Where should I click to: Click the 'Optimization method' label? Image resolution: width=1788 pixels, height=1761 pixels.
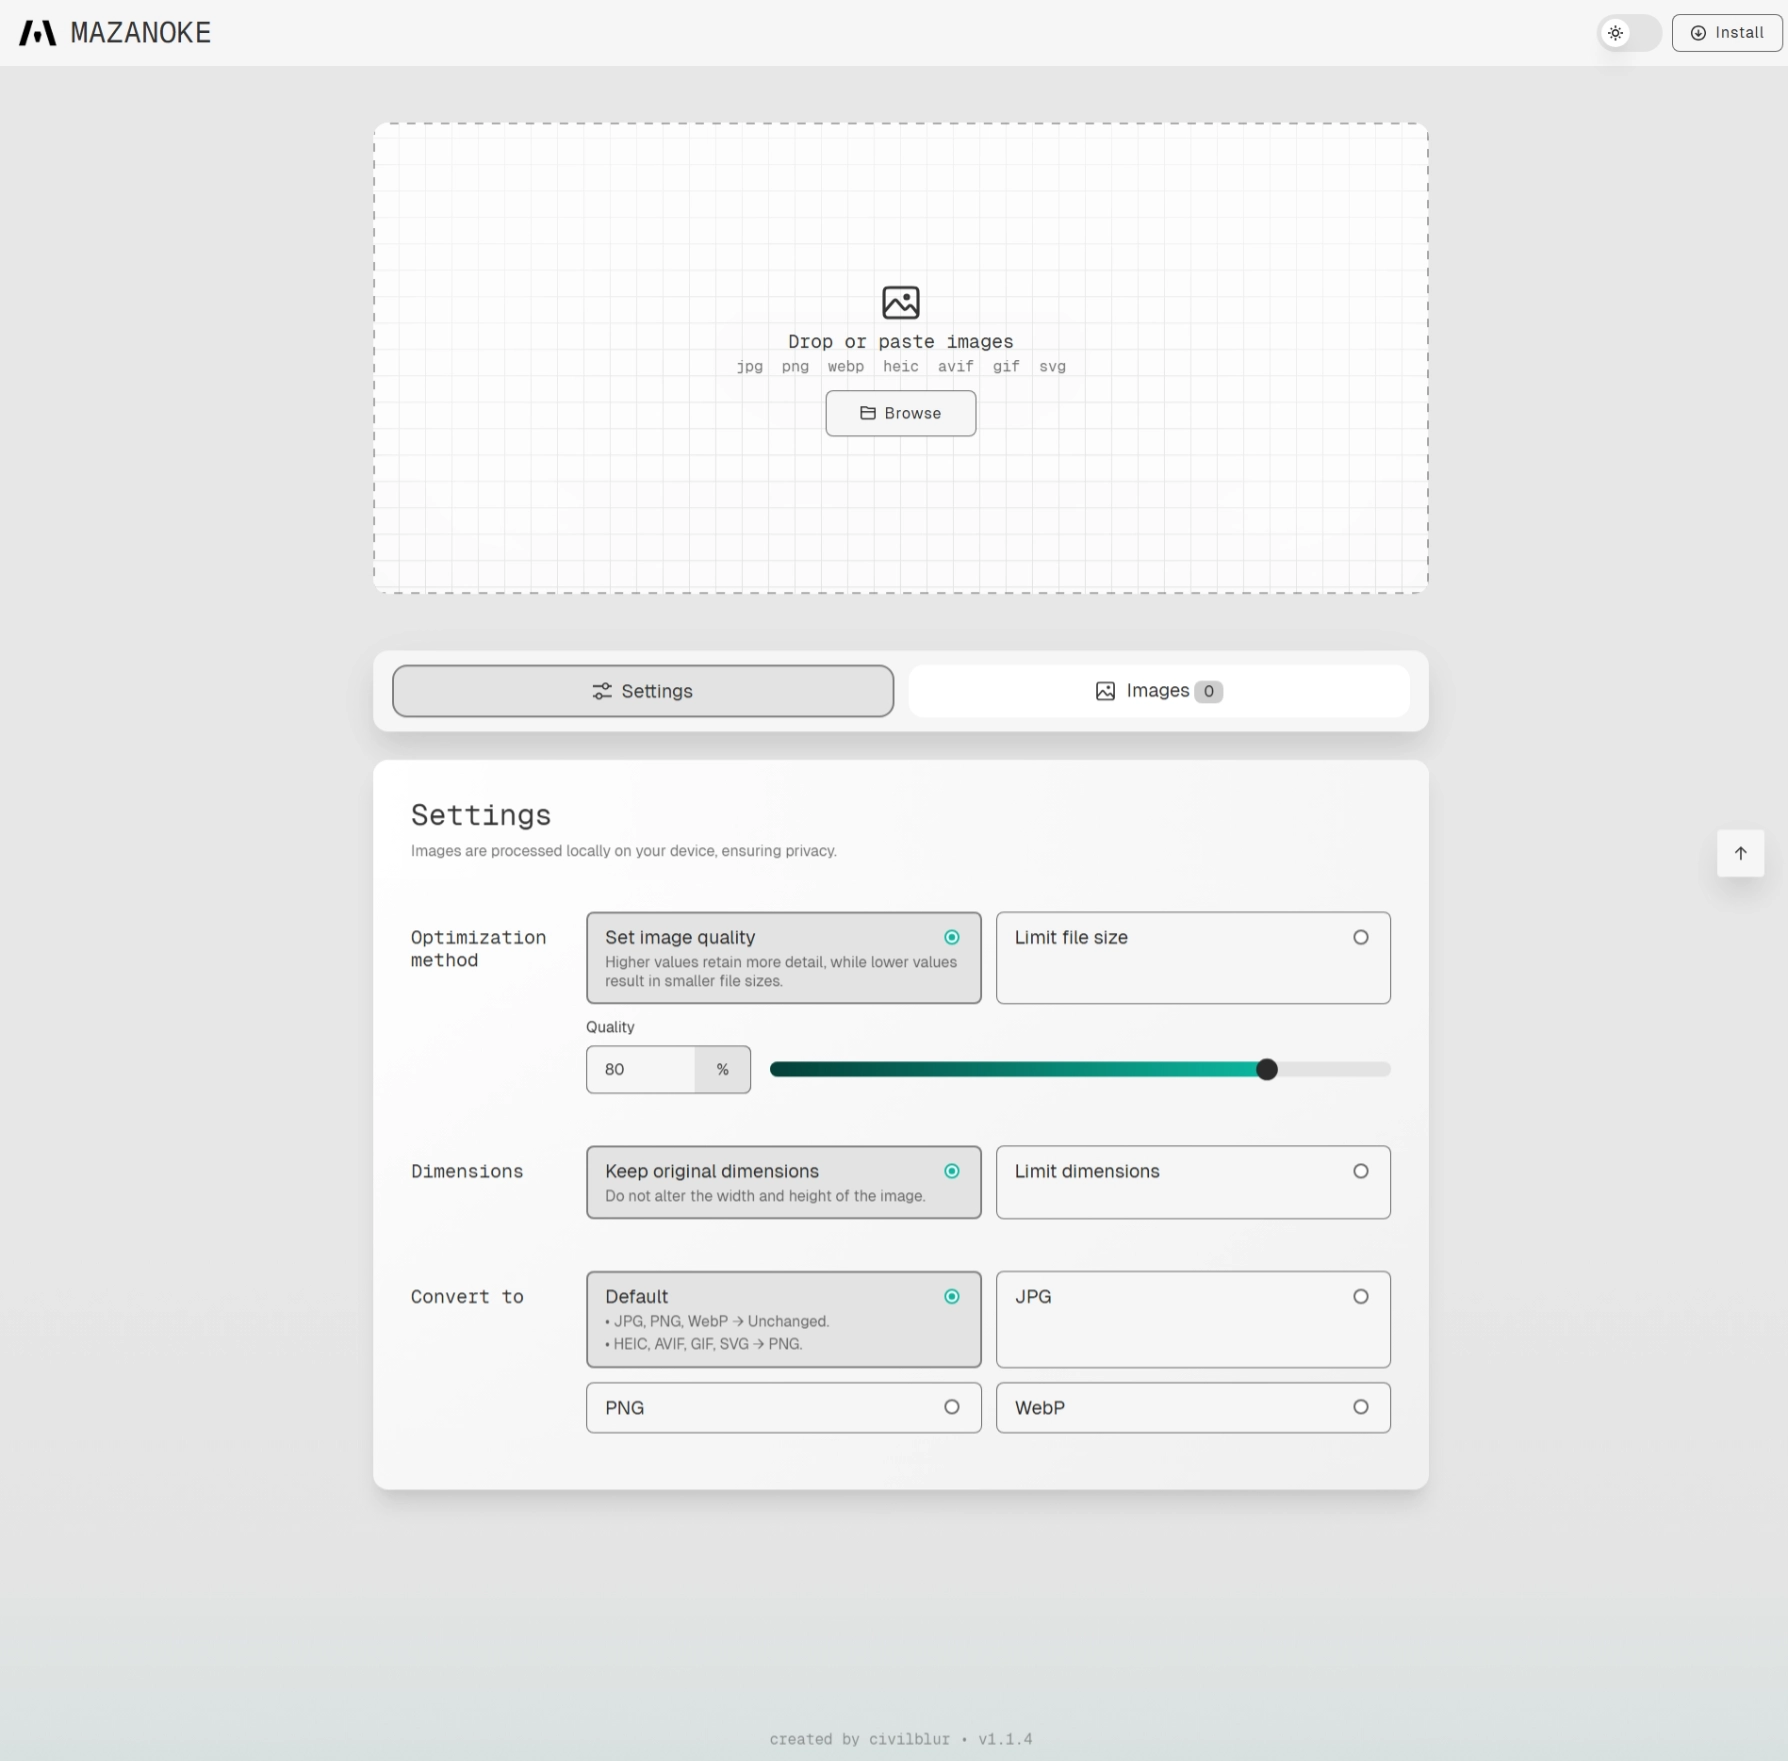478,949
